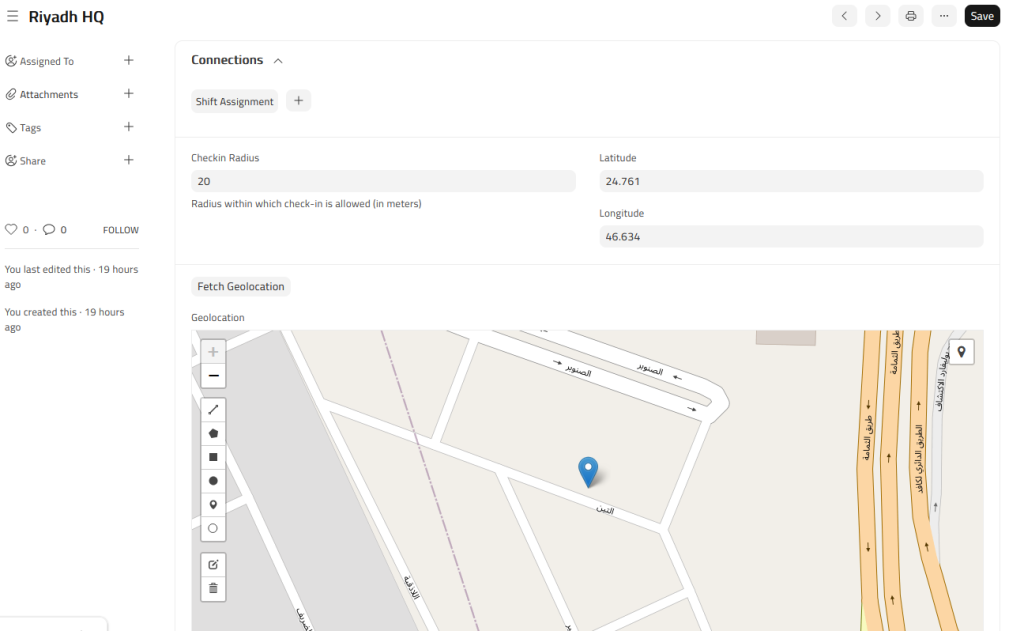Viewport: 1024px width, 631px height.
Task: Pick the marker placement tool
Action: pos(213,505)
